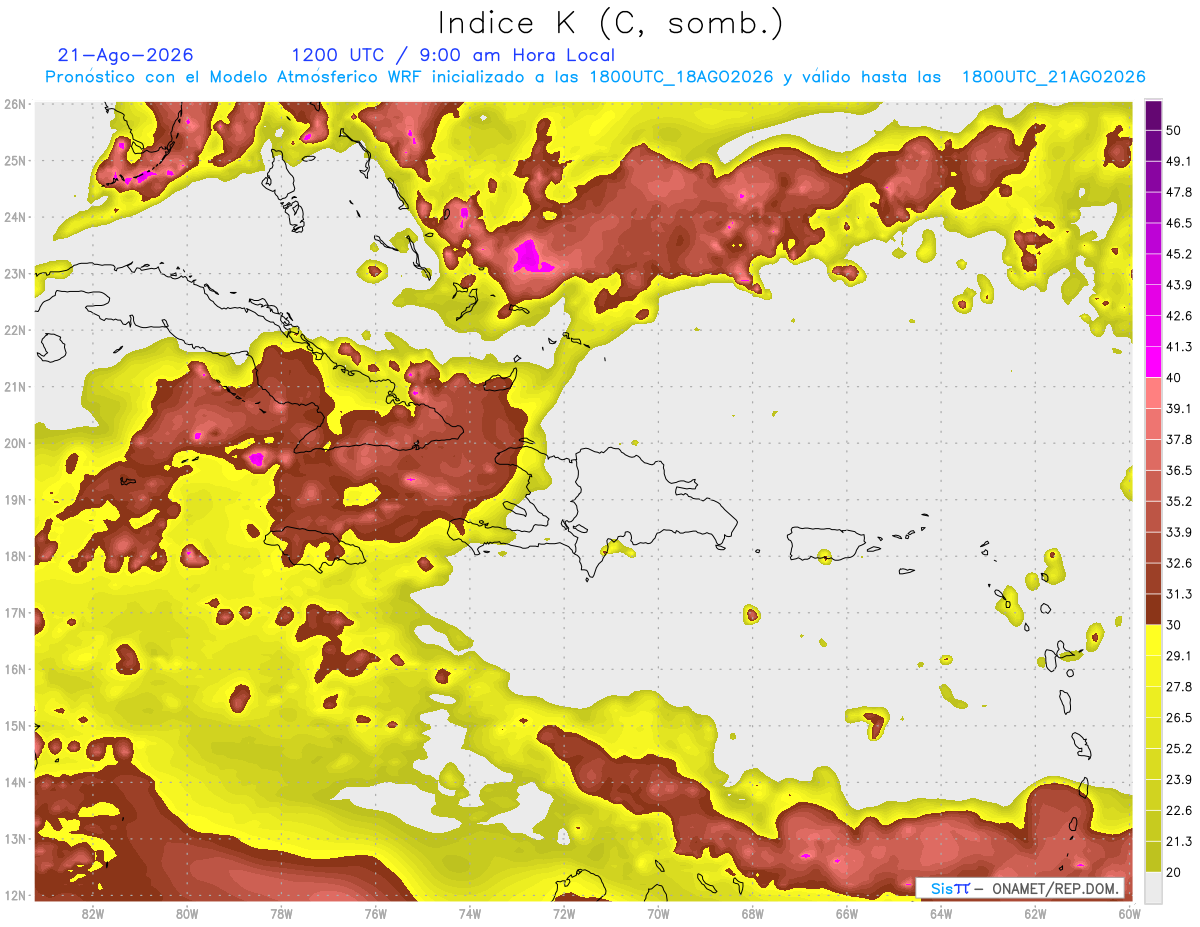This screenshot has width=1200, height=927.
Task: Pick the dark brown colorbar segment between 30 and 31.3
Action: [1153, 610]
